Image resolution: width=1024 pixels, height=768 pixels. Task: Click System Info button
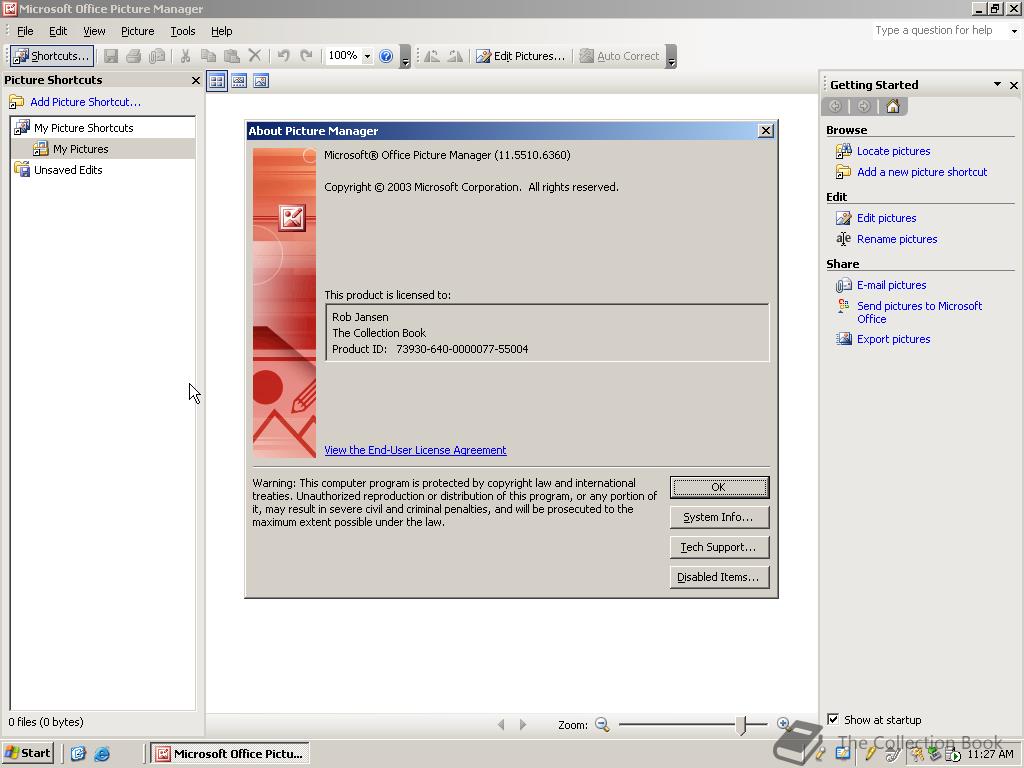tap(719, 517)
